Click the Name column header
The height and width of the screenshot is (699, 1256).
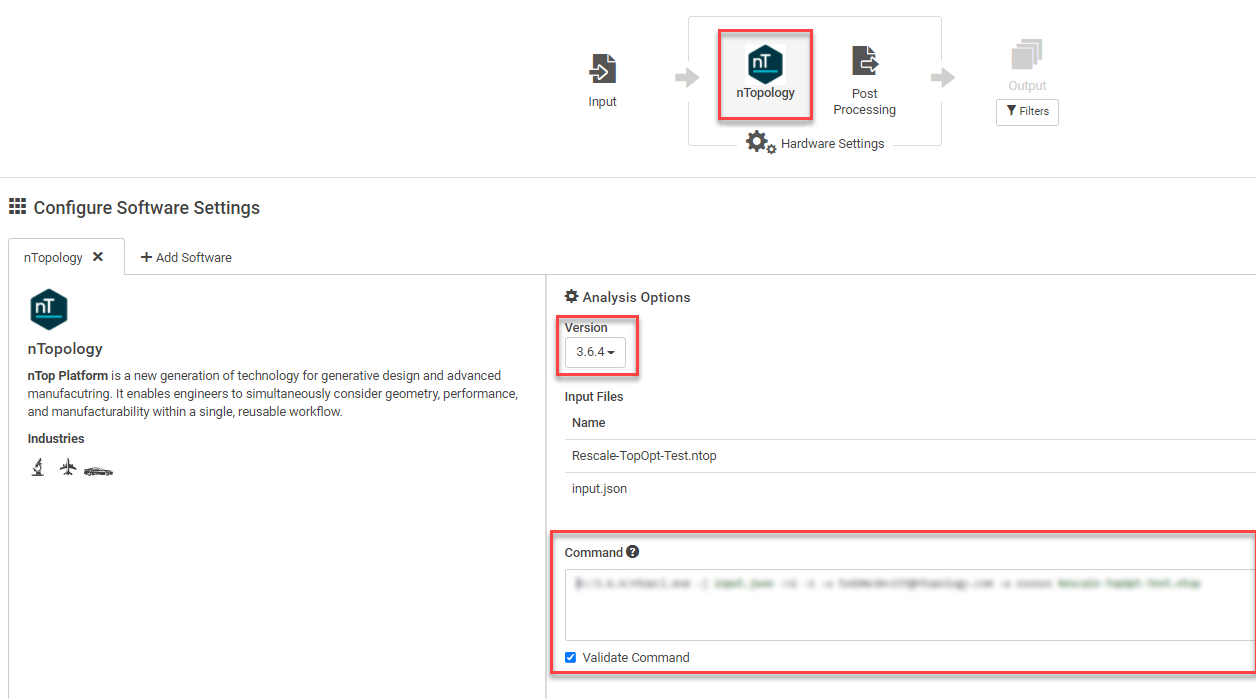[589, 423]
